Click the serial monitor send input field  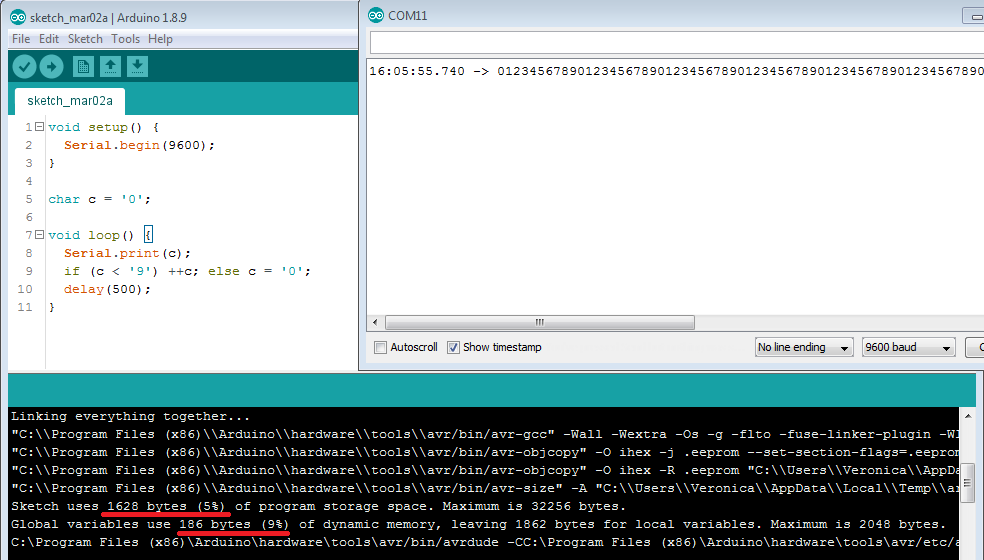(676, 43)
